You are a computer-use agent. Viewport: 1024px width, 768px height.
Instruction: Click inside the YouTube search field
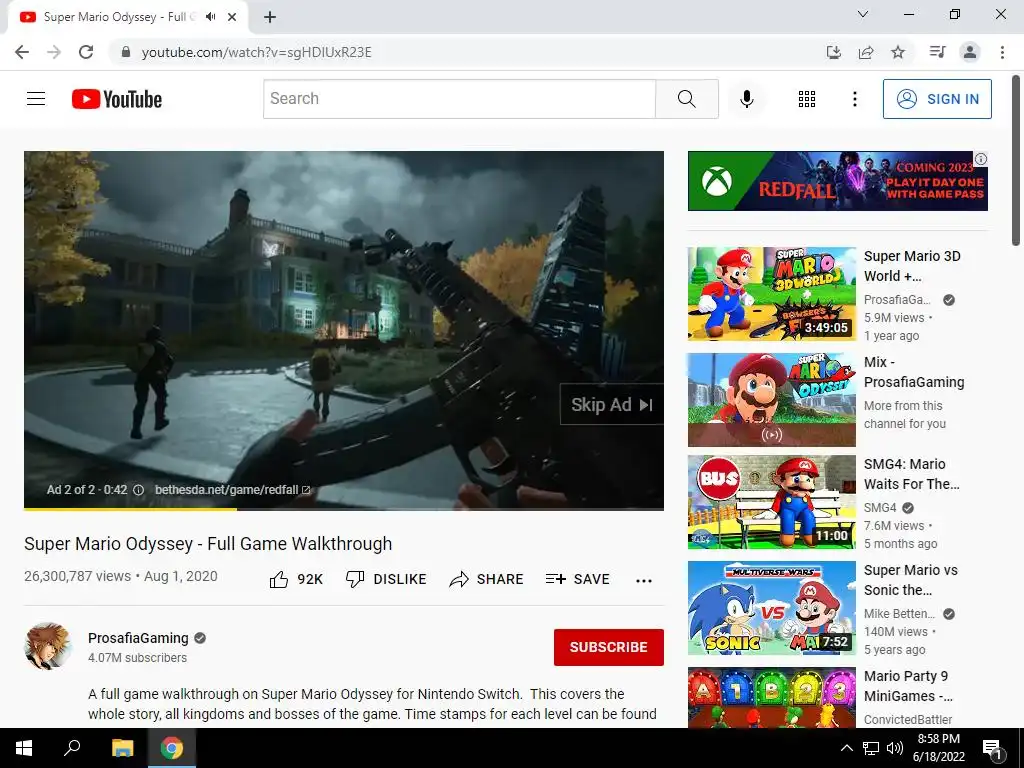pos(459,99)
